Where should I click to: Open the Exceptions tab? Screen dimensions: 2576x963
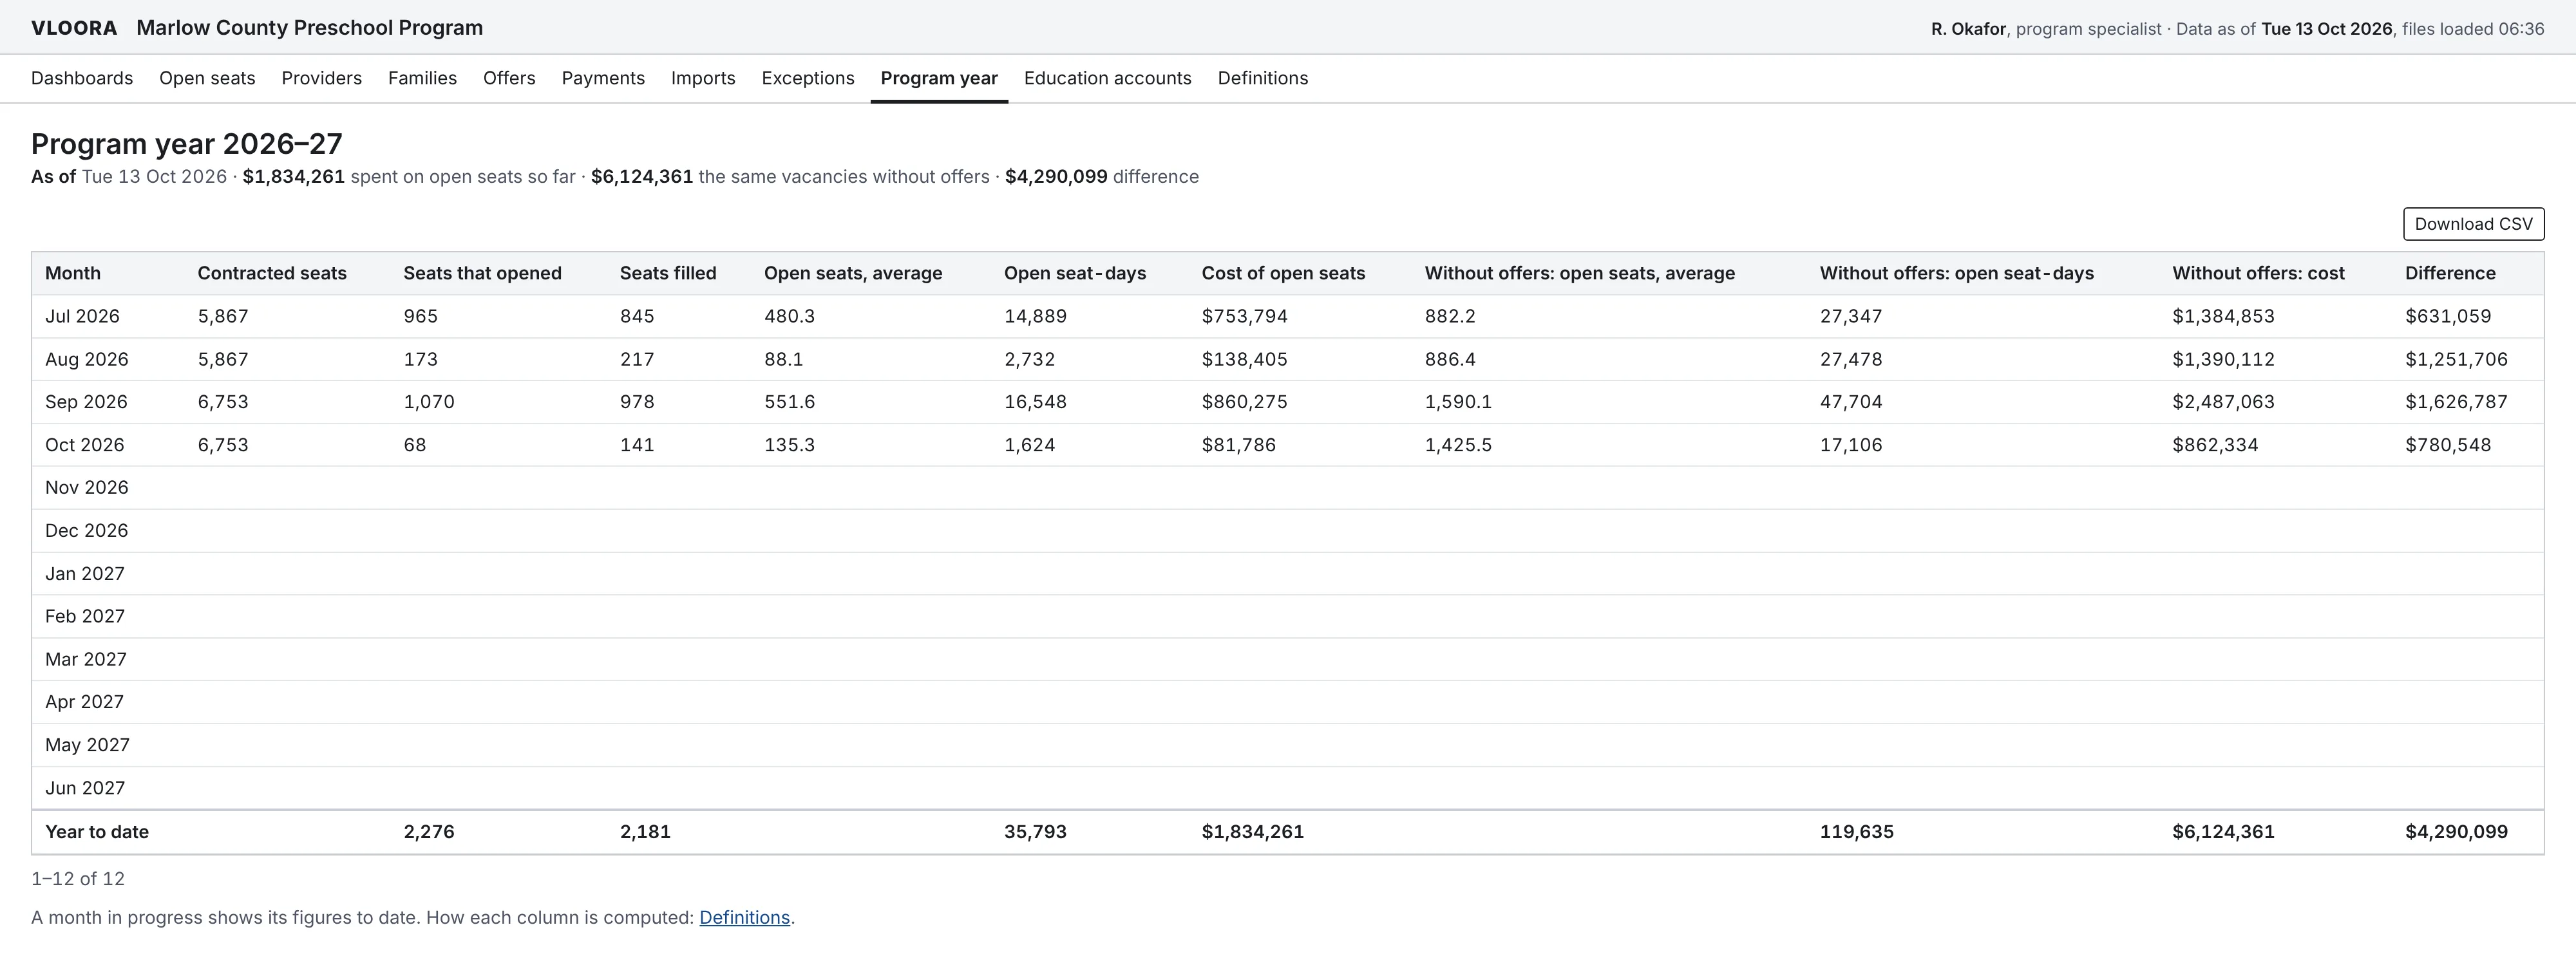tap(808, 78)
